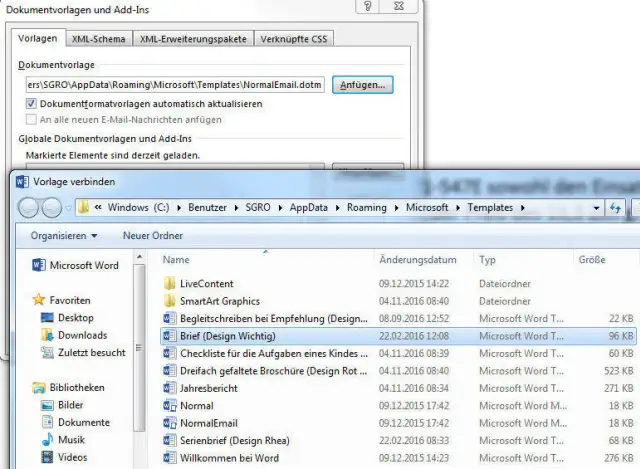The width and height of the screenshot is (640, 469).
Task: Open the Organisieren dropdown menu
Action: 64,236
